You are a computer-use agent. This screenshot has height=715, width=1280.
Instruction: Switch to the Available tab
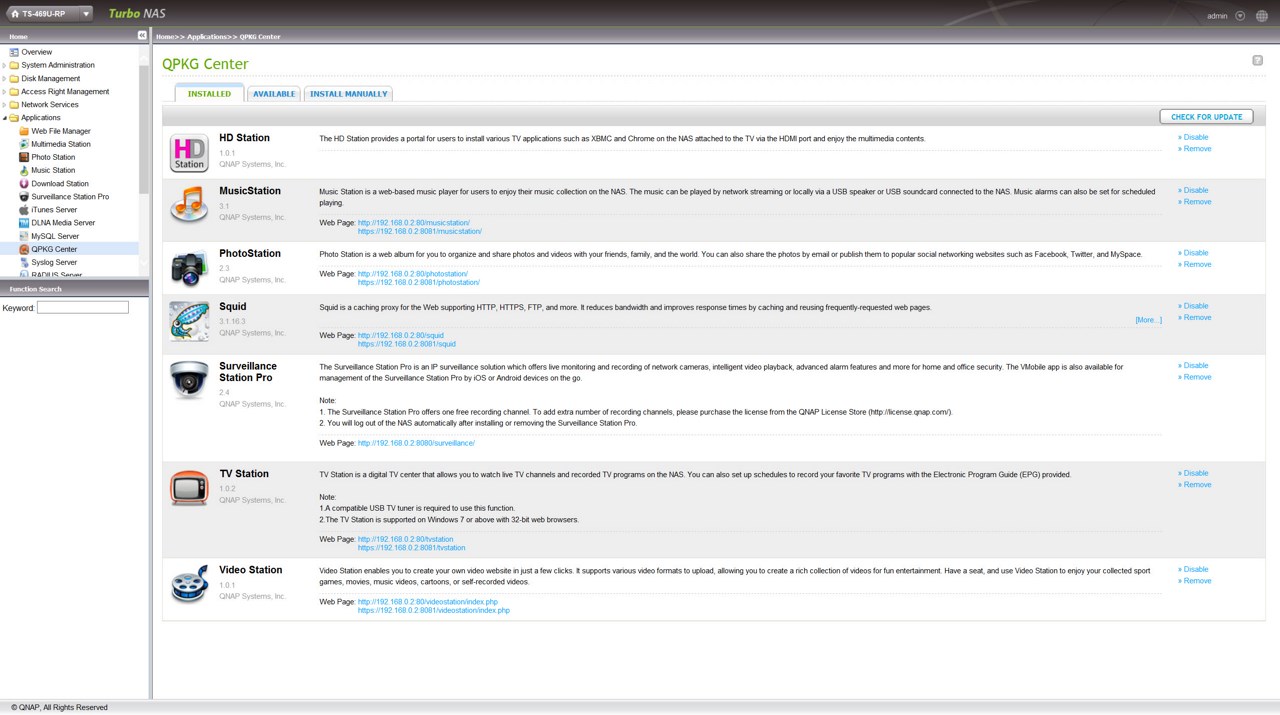[x=274, y=94]
